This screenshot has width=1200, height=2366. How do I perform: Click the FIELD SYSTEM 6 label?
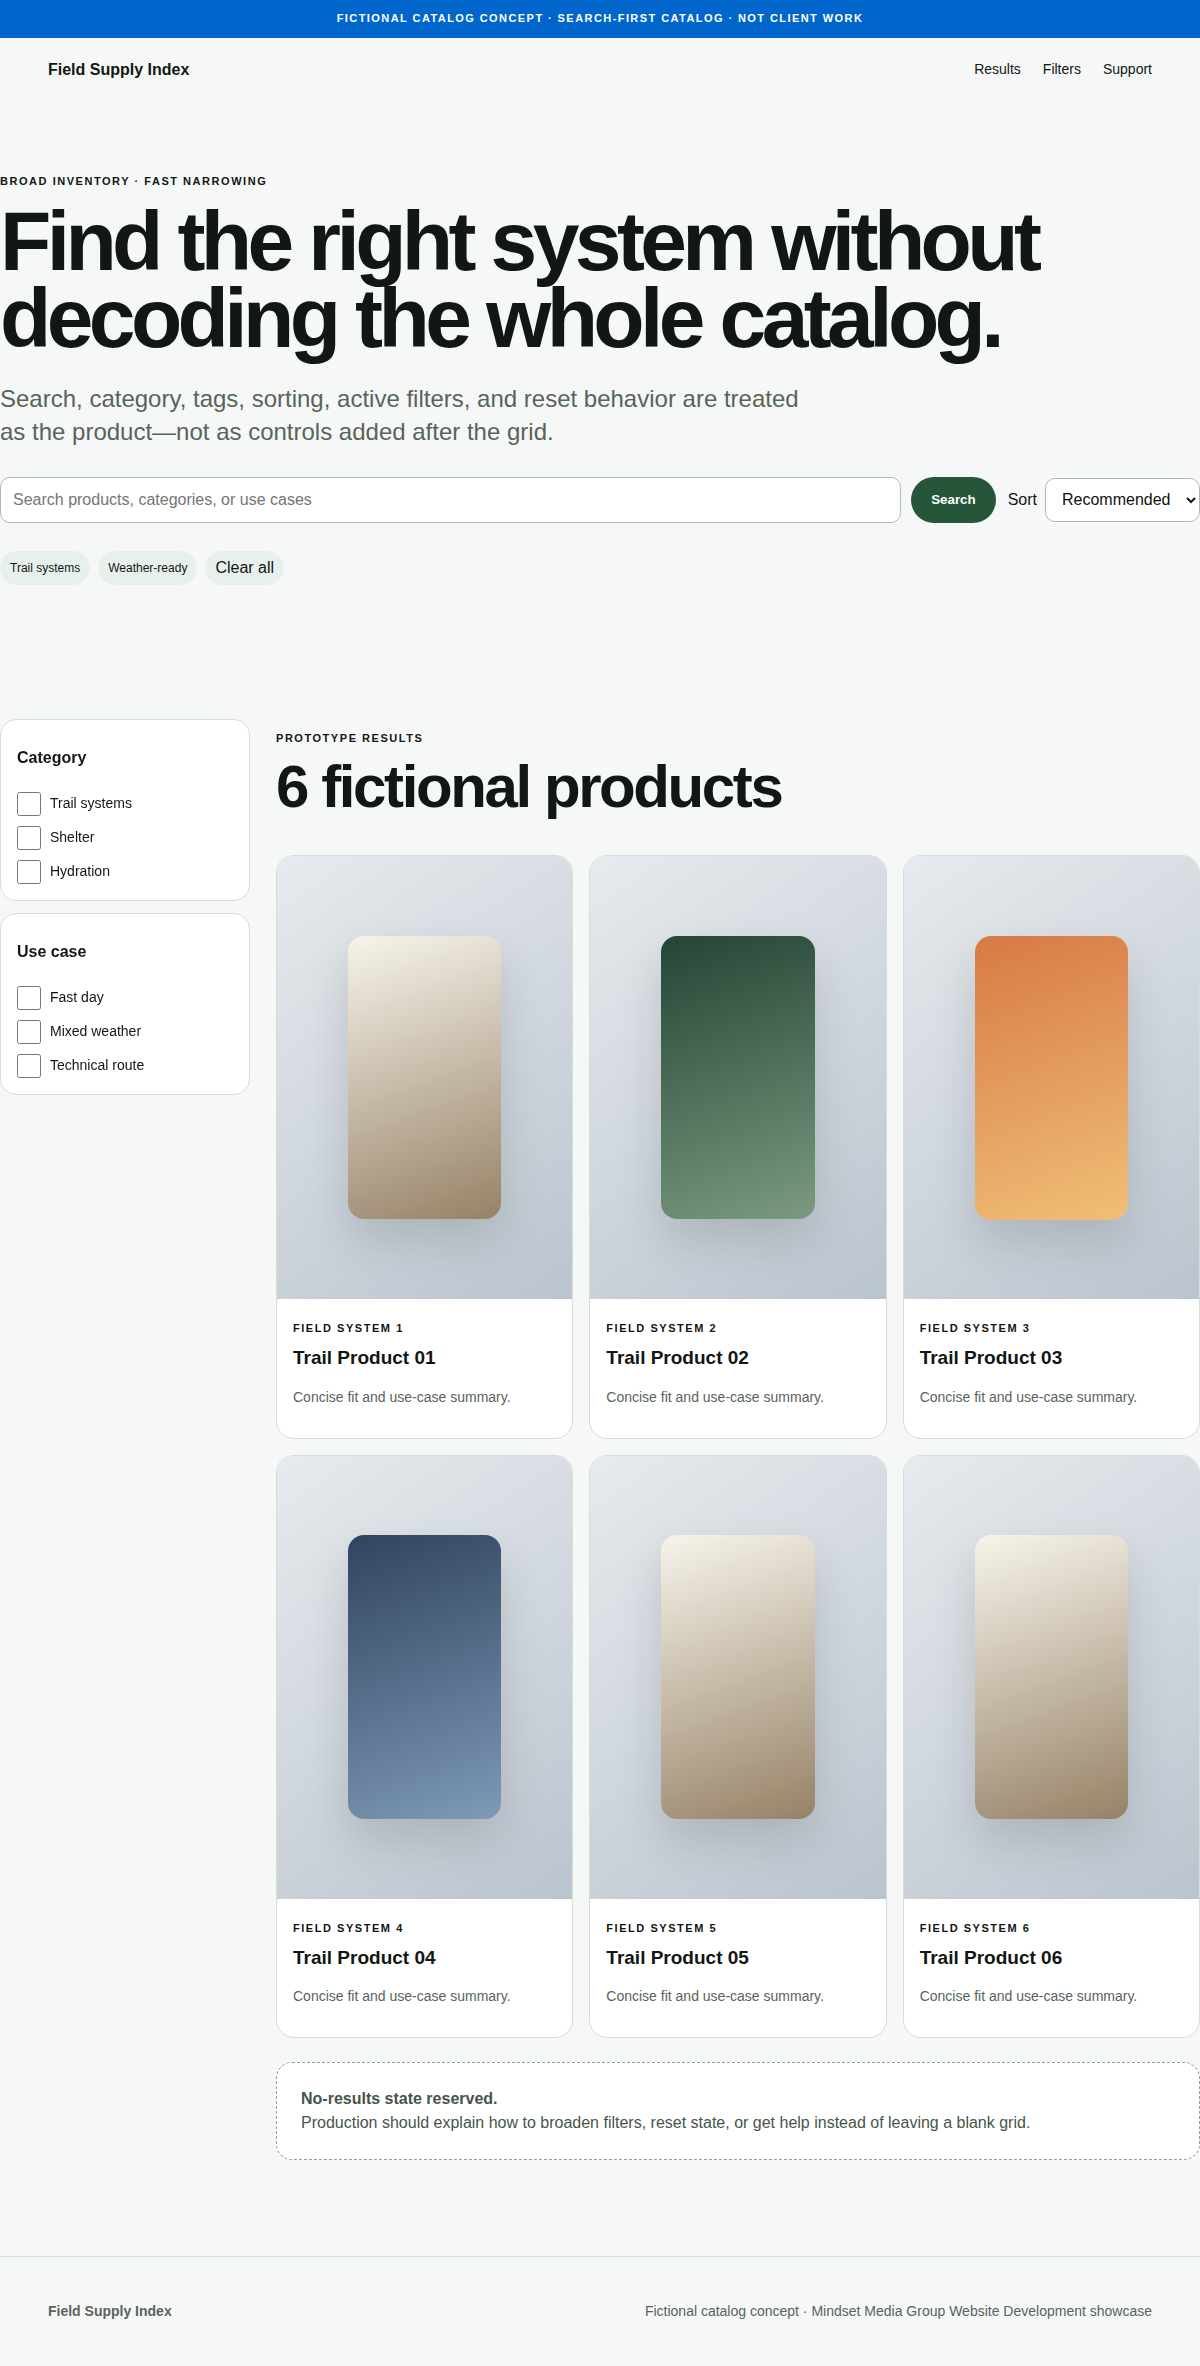975,1928
